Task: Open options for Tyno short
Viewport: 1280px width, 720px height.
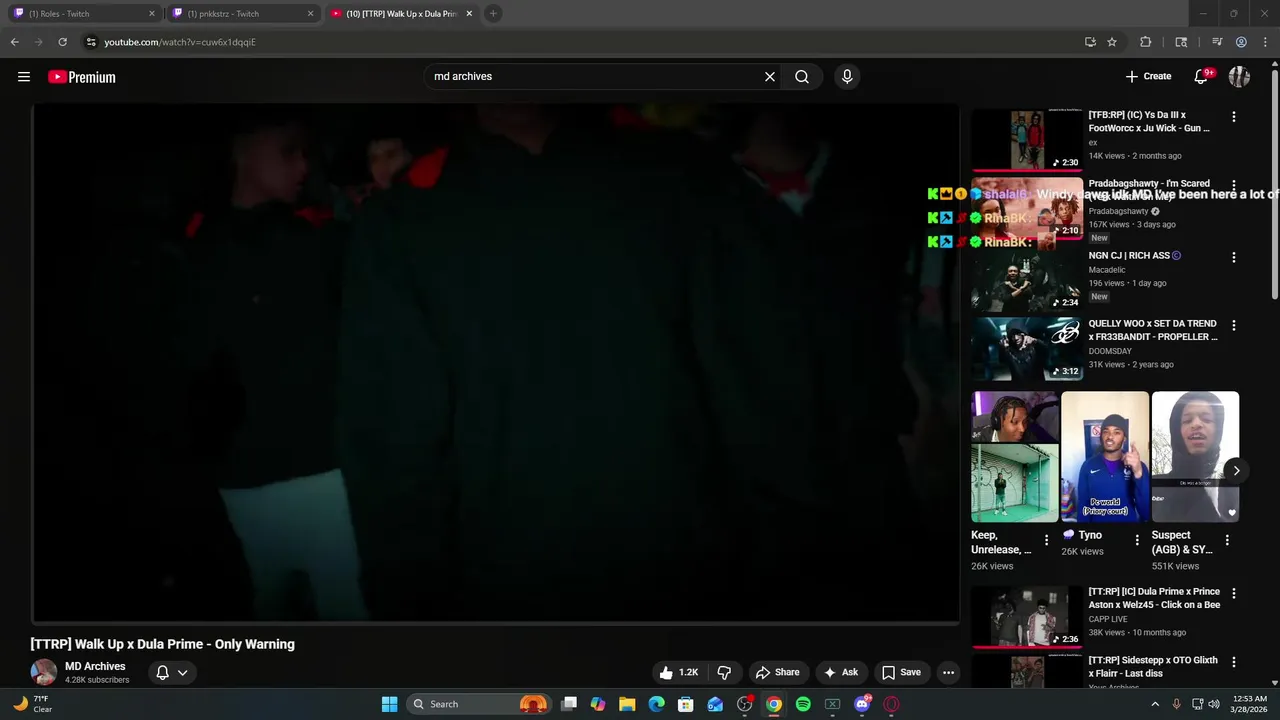Action: point(1136,540)
